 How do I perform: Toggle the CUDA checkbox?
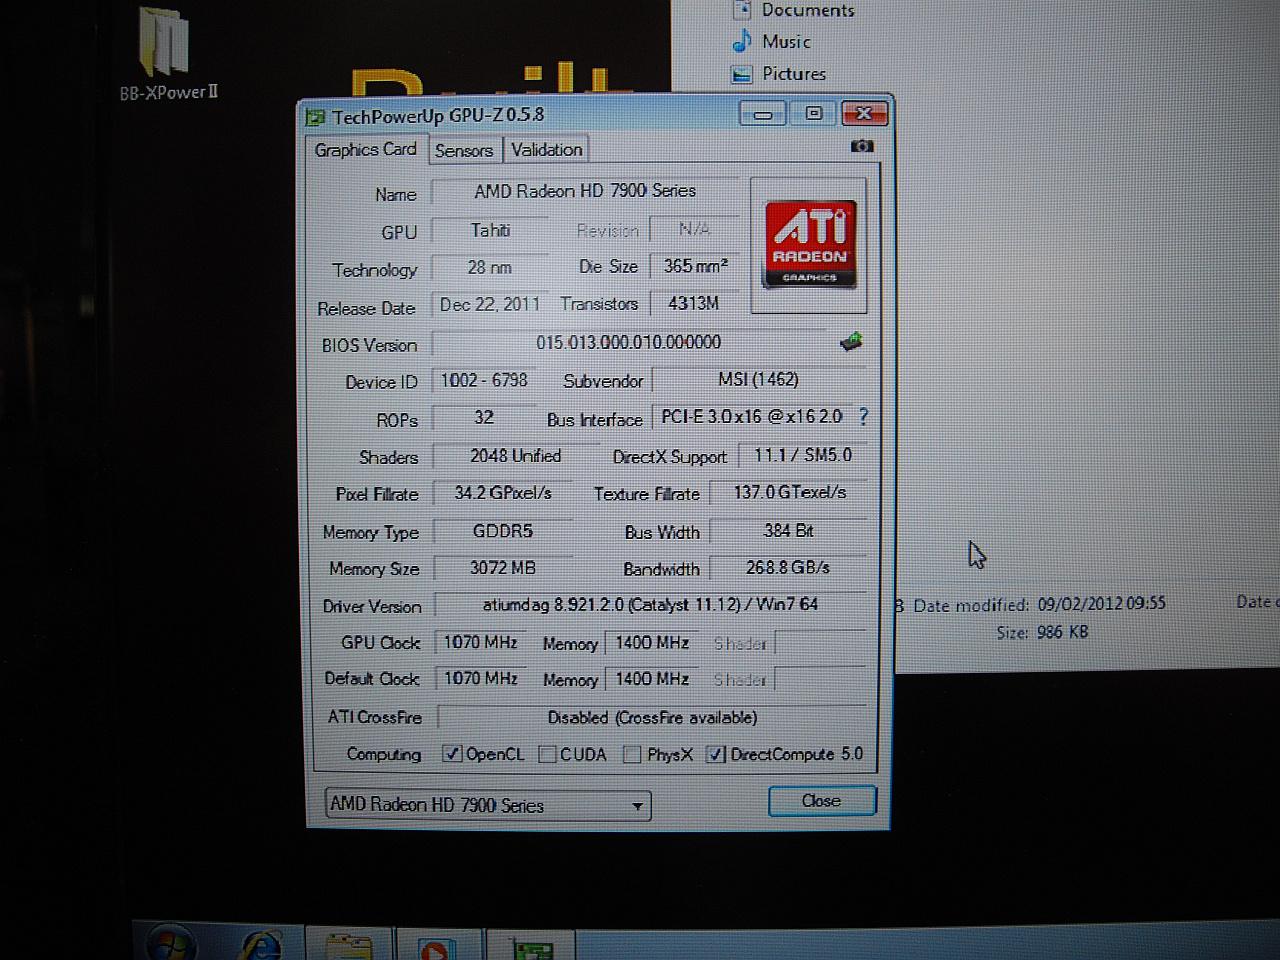coord(547,754)
